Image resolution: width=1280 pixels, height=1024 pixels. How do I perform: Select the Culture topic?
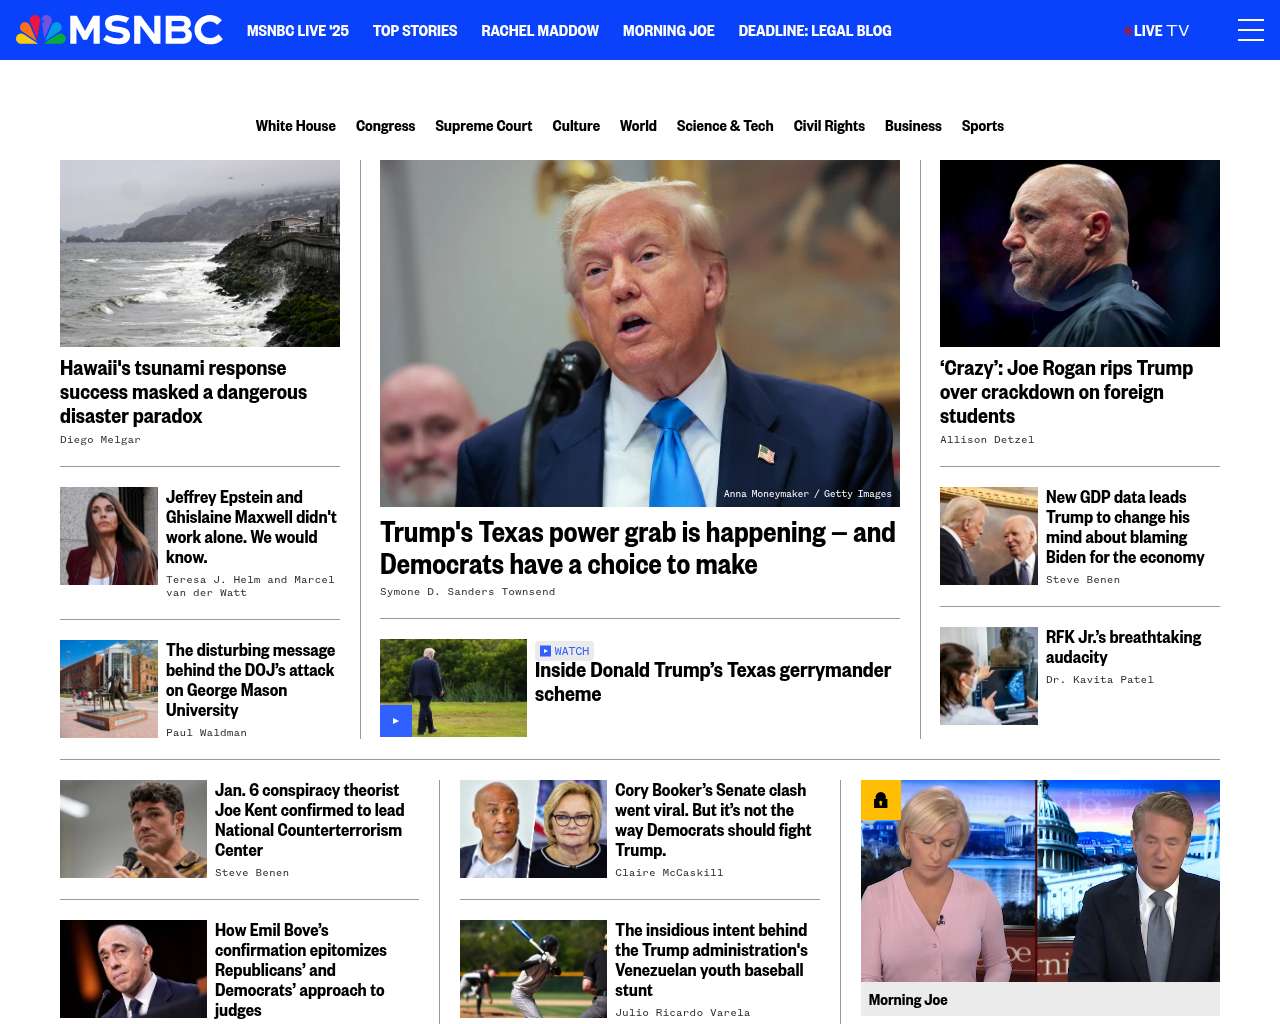(576, 126)
